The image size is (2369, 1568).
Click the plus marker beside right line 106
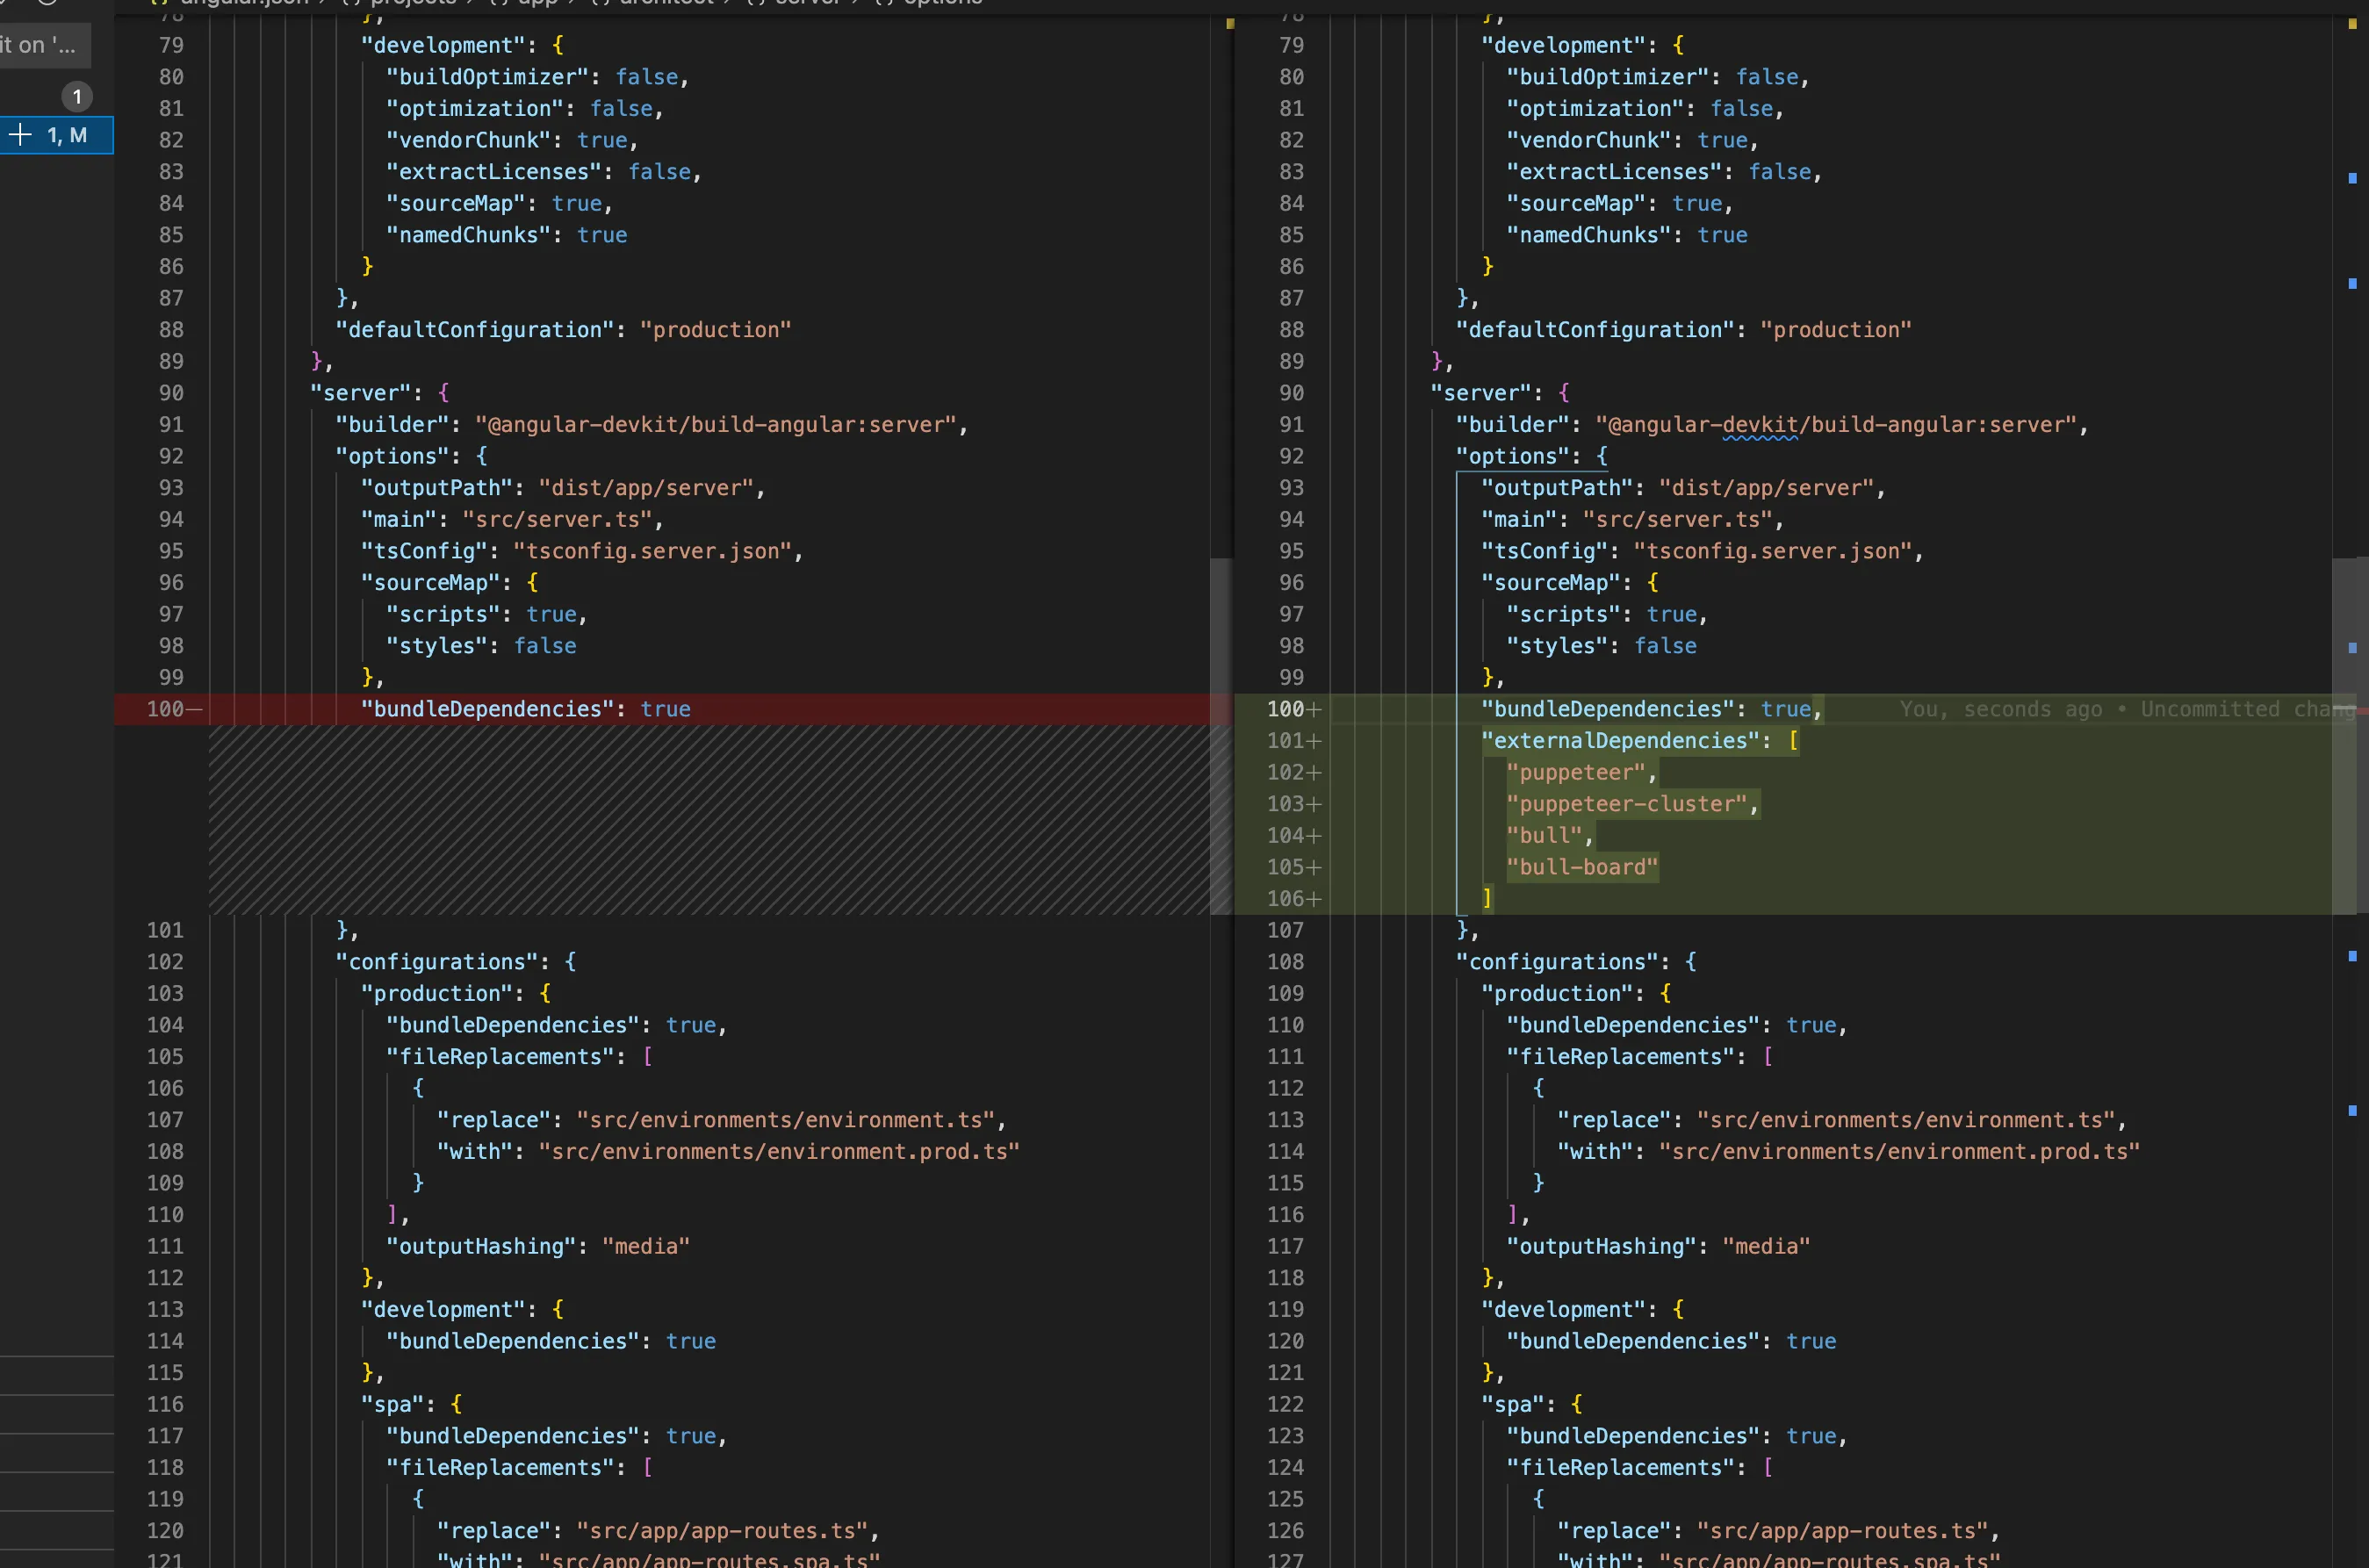1314,899
